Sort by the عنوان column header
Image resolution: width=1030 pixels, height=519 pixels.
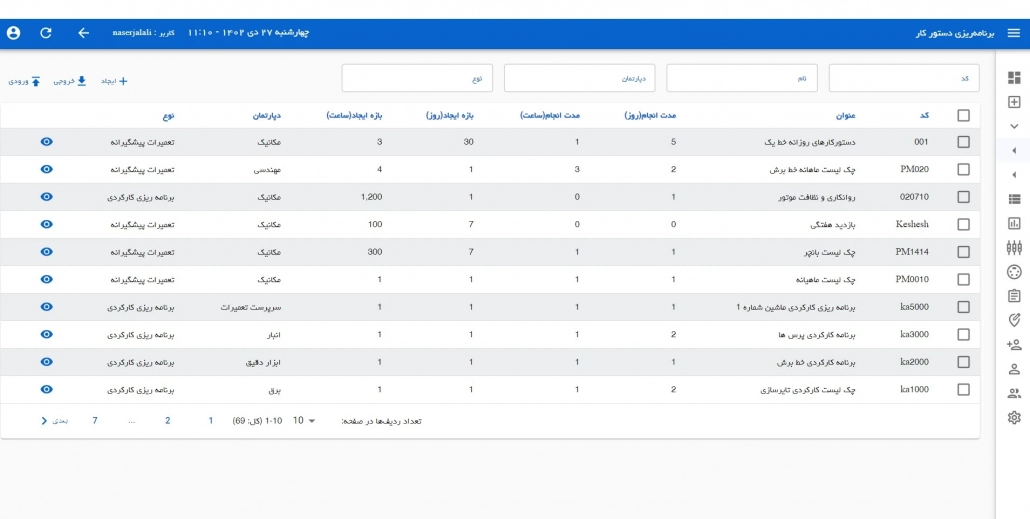click(x=860, y=115)
